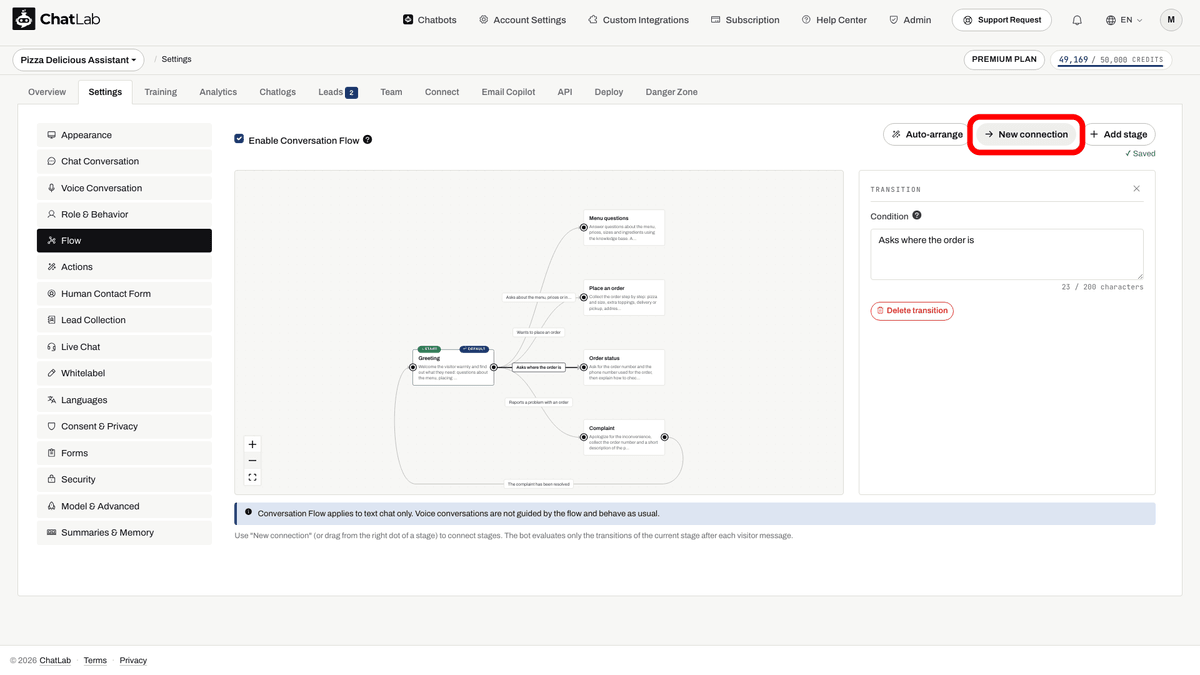Click the Terms footer link
Viewport: 1200px width, 675px height.
pos(95,660)
